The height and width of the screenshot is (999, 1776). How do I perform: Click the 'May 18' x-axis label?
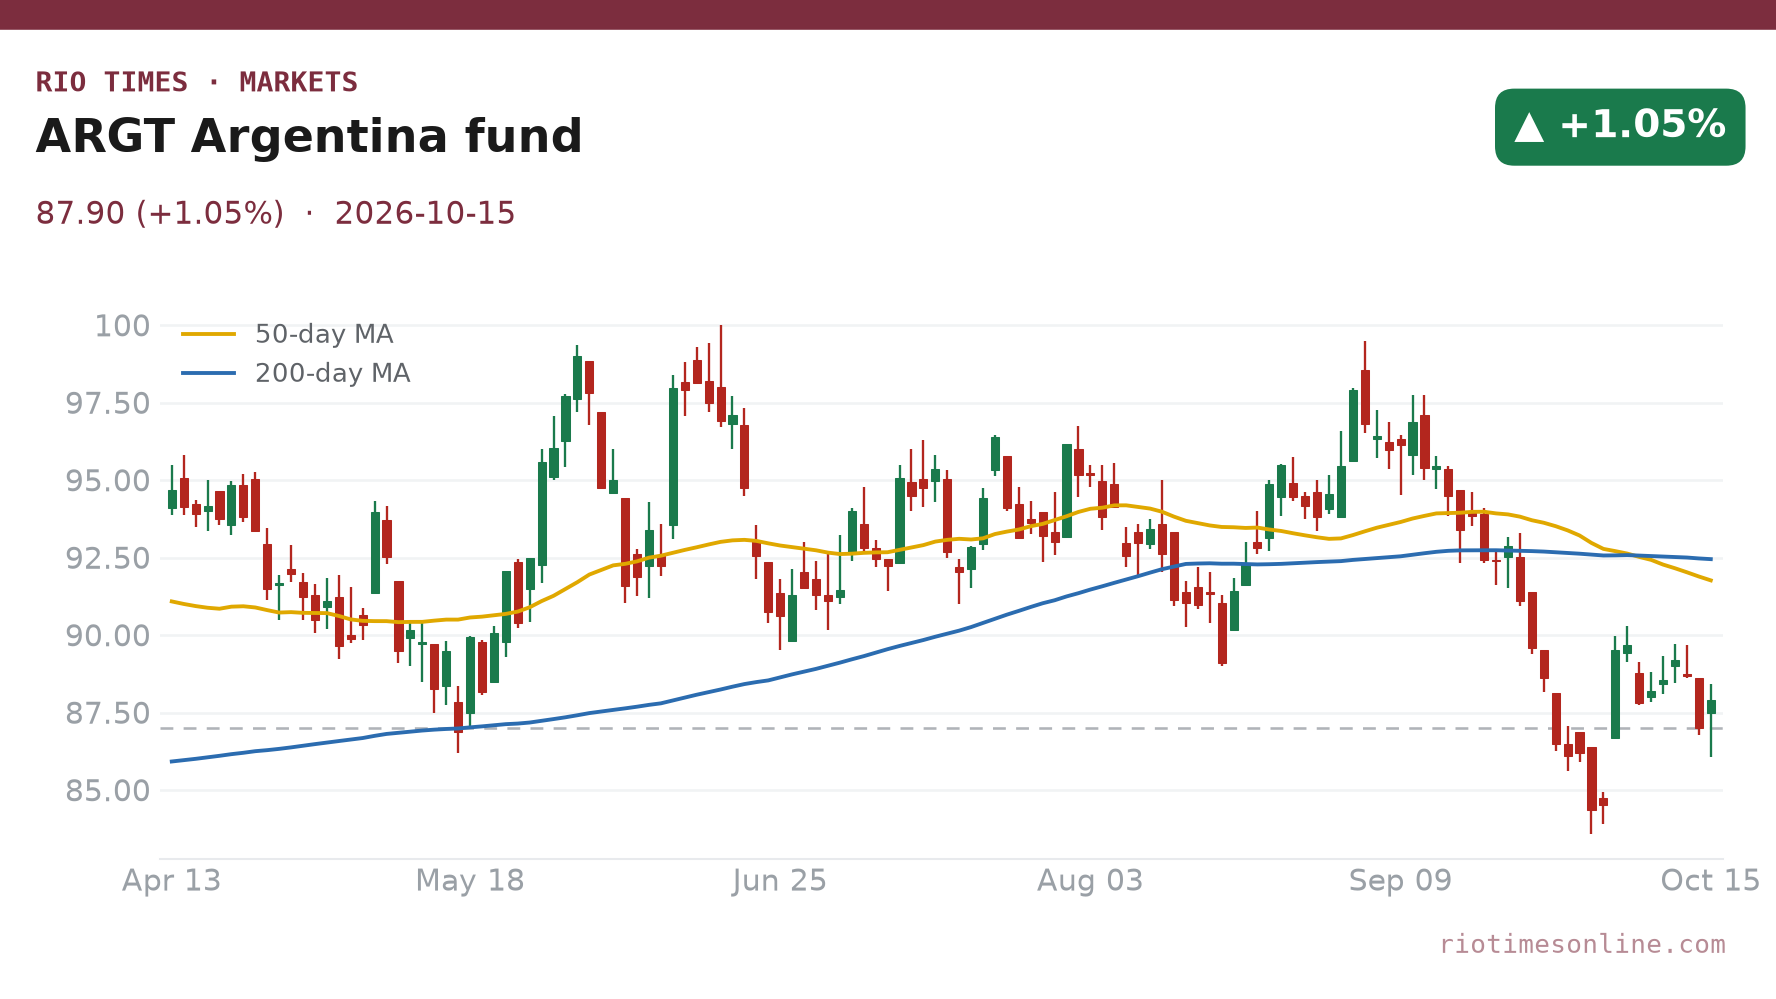(x=470, y=881)
